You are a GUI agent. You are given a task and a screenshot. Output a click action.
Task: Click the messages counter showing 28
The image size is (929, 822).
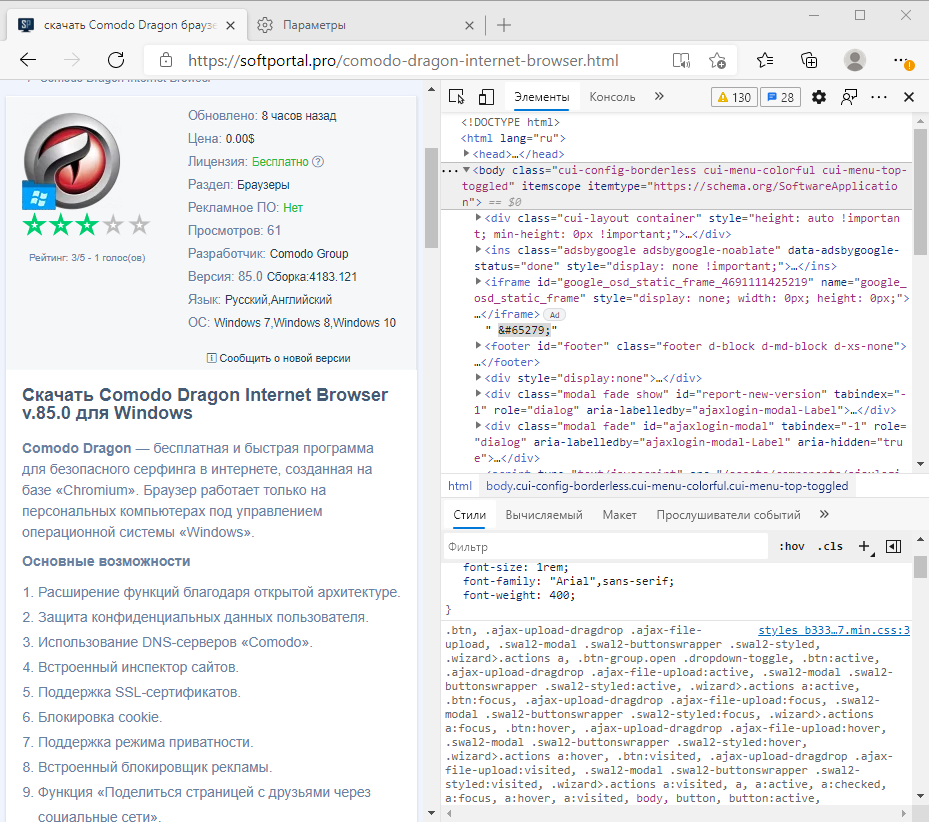pyautogui.click(x=780, y=97)
